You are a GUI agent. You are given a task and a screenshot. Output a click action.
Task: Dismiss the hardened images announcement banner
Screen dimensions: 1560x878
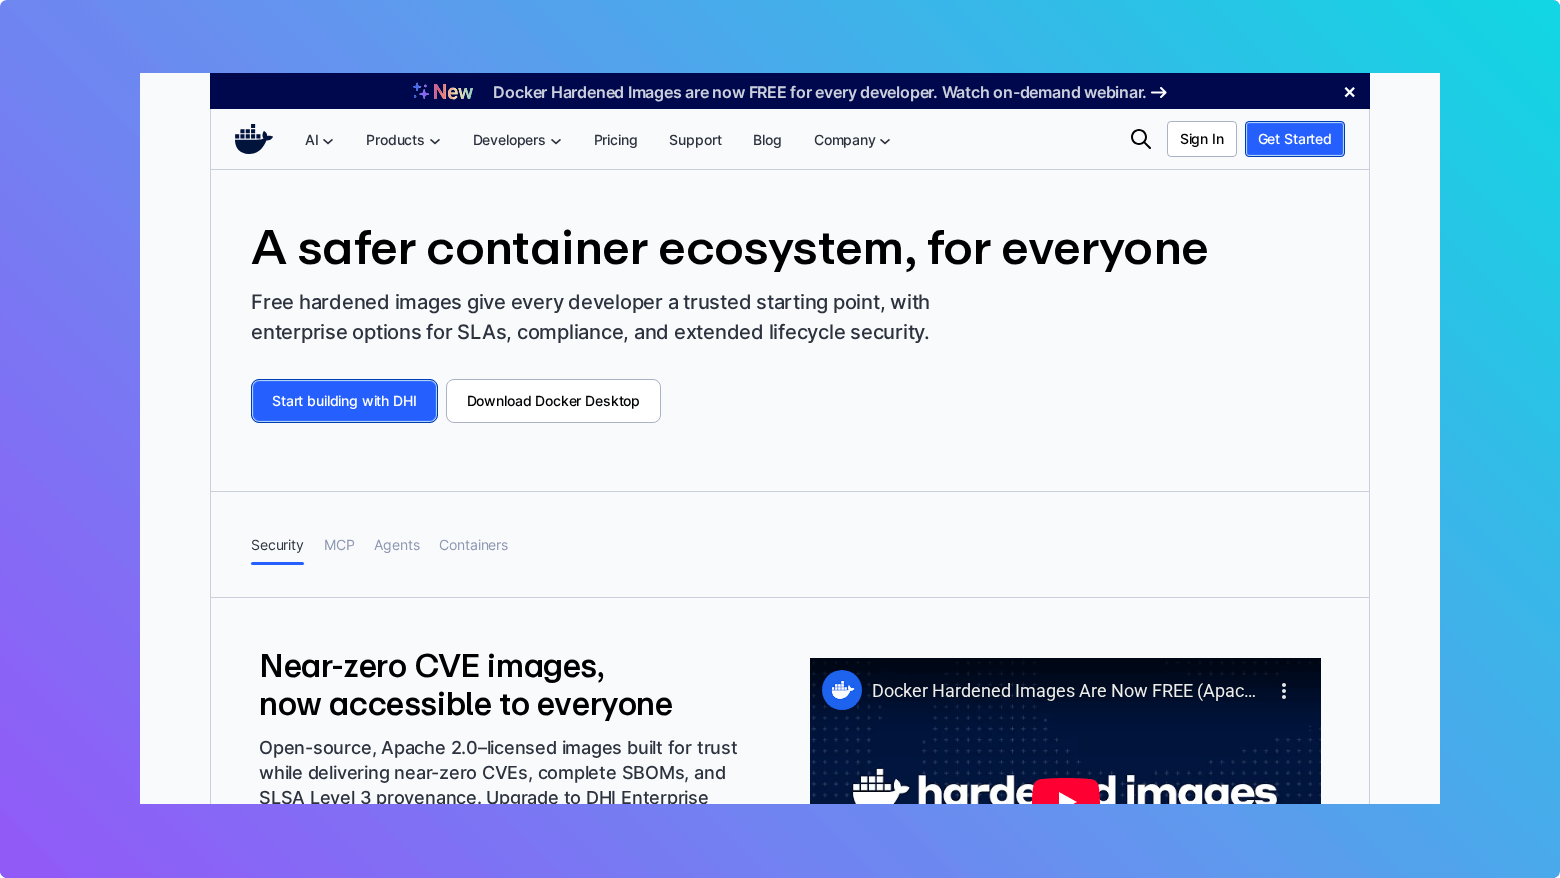[1349, 91]
